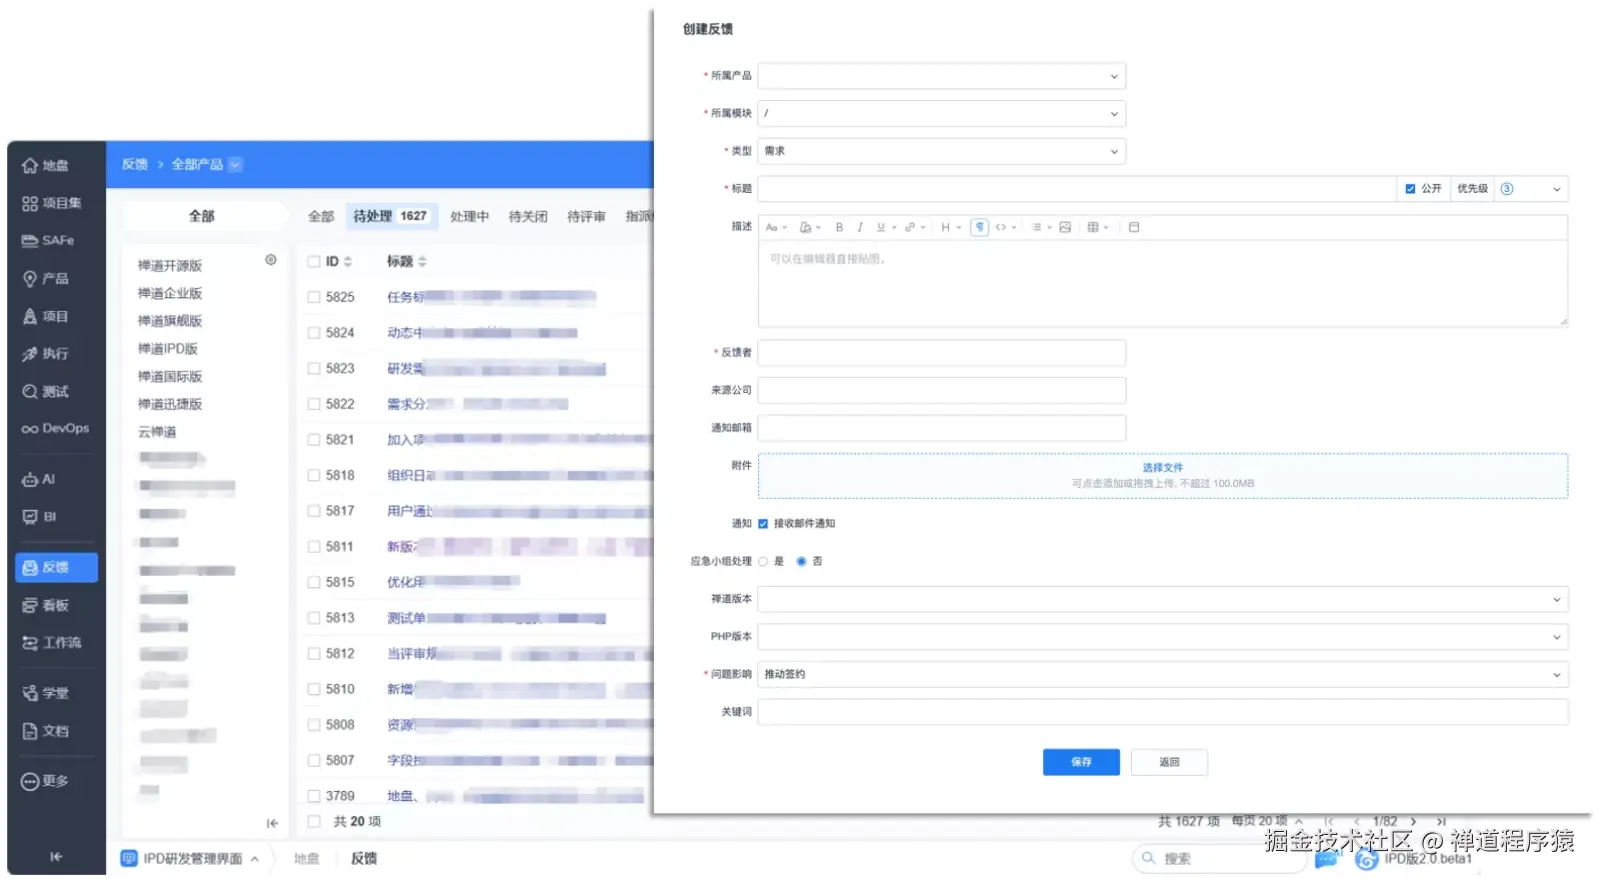Insert a code block in the editor
The width and height of the screenshot is (1599, 879).
tap(1001, 228)
